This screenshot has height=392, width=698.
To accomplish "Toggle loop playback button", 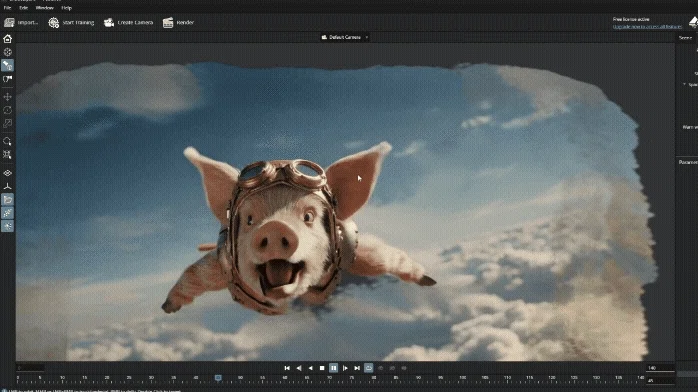I will (369, 368).
